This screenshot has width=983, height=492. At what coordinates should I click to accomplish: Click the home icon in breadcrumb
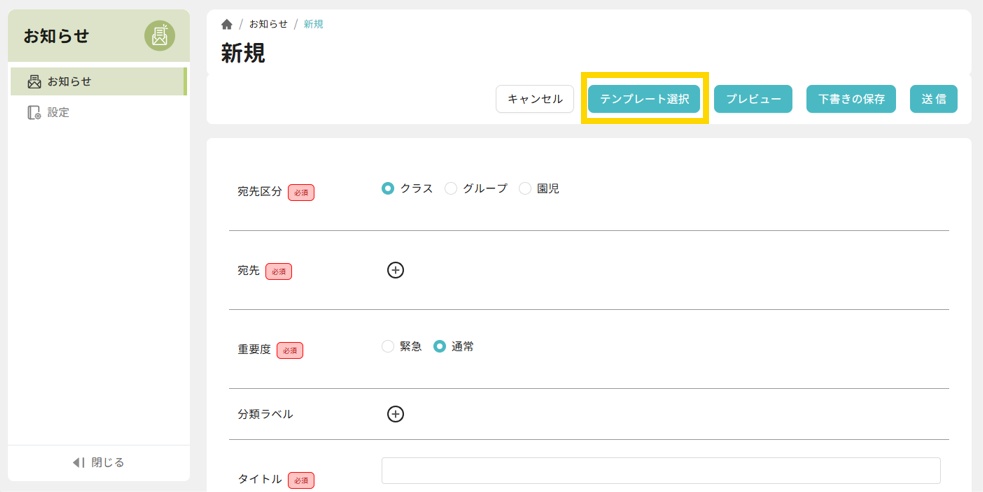click(227, 24)
